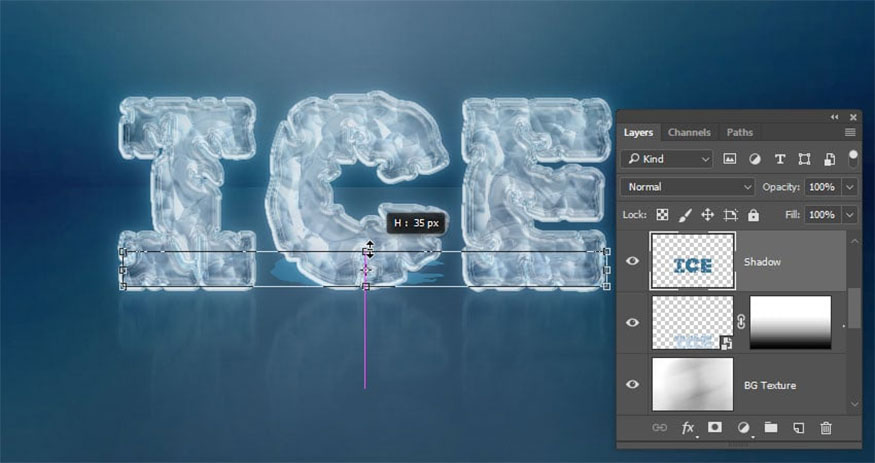The width and height of the screenshot is (875, 463).
Task: Select the reflection smart object thumbnail
Action: tap(693, 322)
